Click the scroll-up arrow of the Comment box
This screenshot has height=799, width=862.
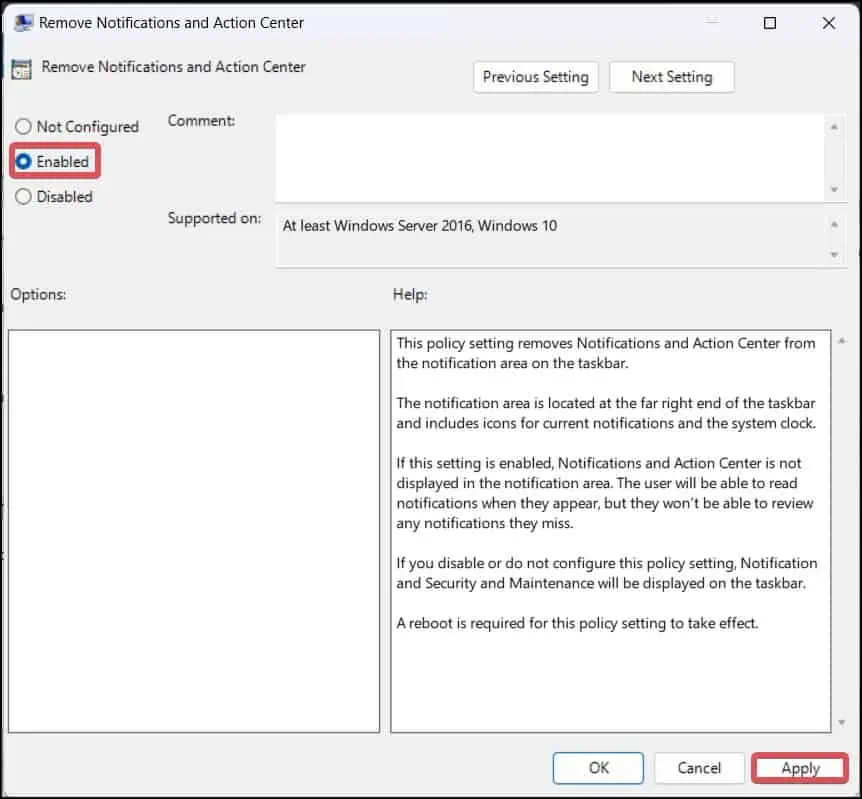[x=836, y=127]
